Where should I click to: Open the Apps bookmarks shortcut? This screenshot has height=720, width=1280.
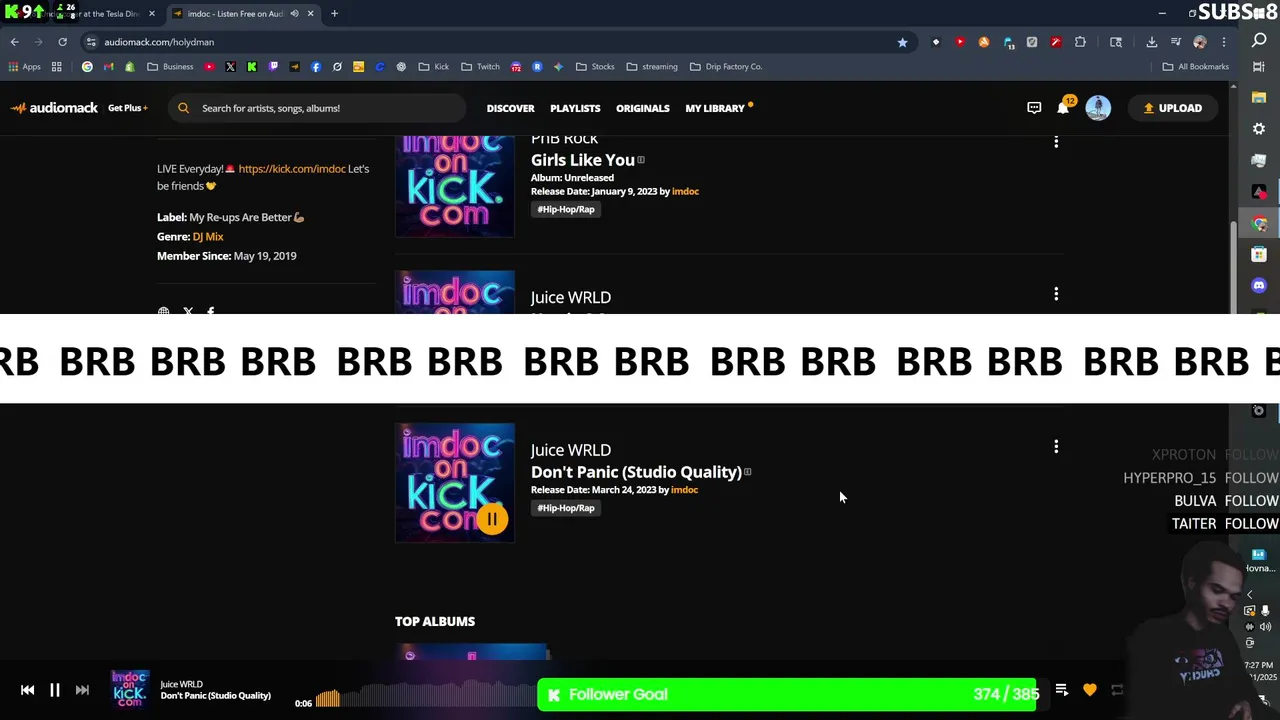coord(25,67)
